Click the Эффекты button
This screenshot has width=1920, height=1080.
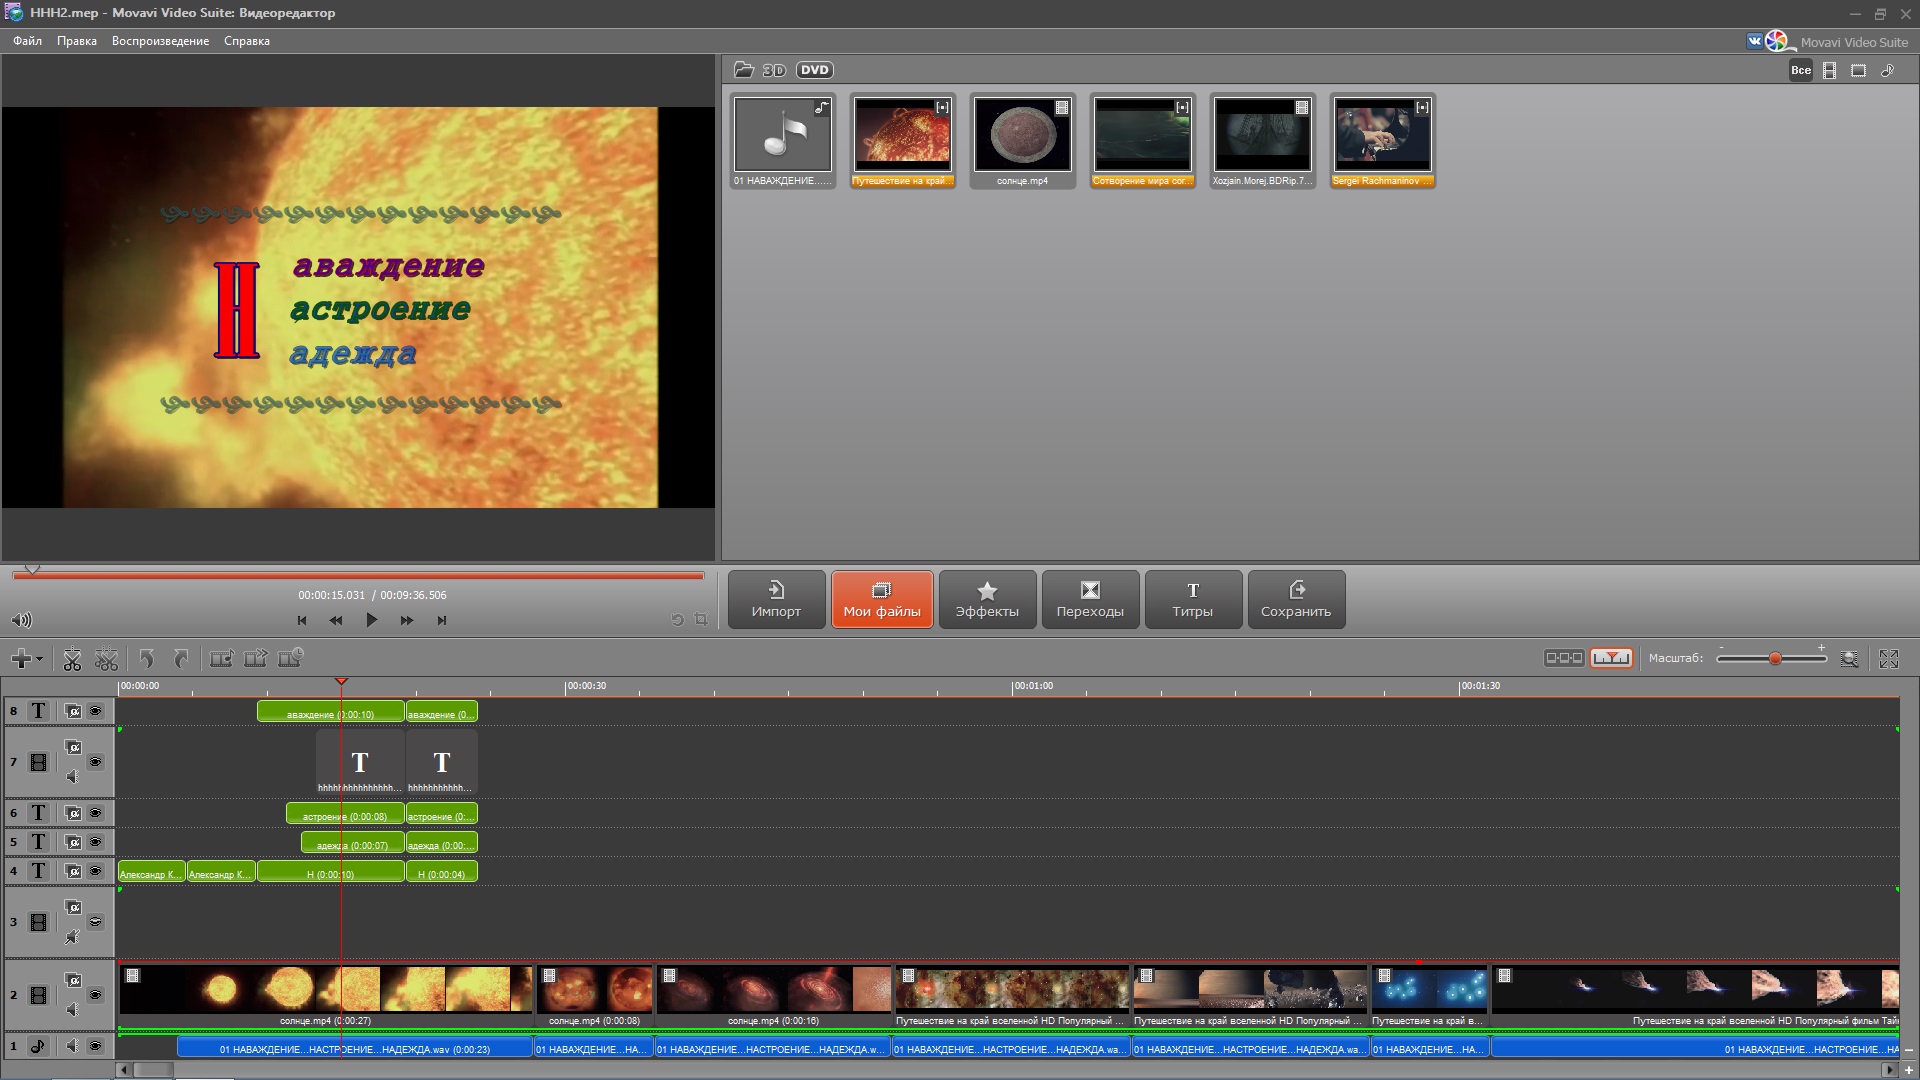[x=986, y=599]
